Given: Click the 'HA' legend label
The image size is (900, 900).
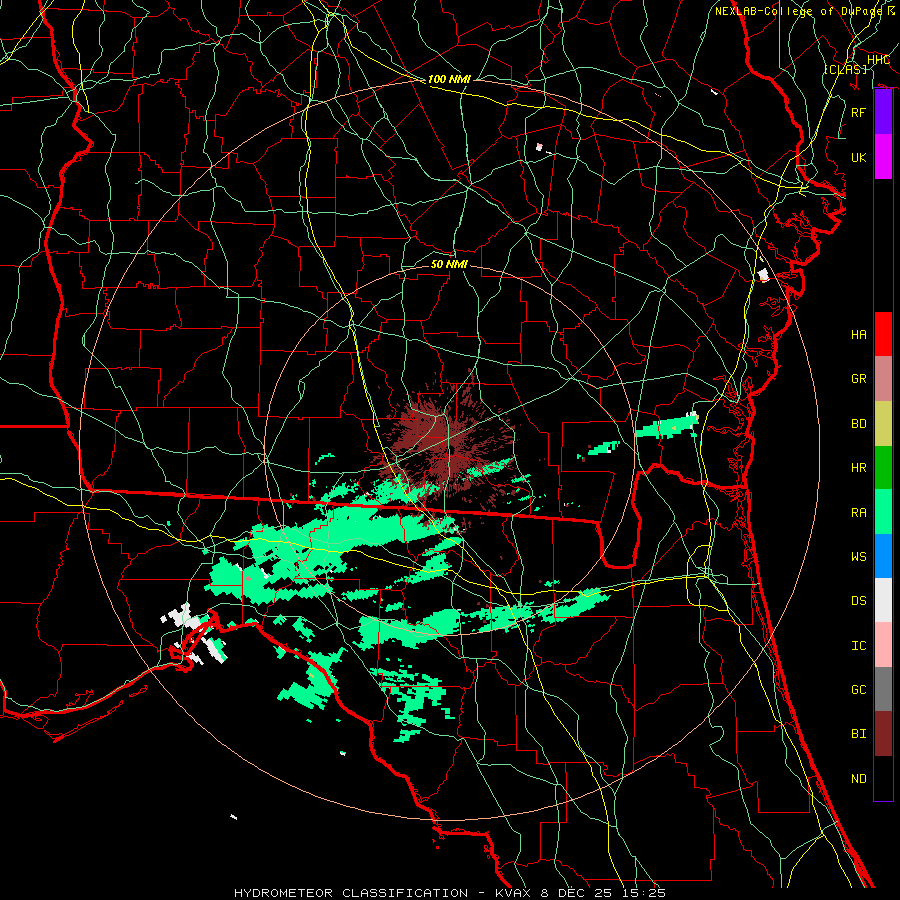Looking at the screenshot, I should tap(858, 335).
